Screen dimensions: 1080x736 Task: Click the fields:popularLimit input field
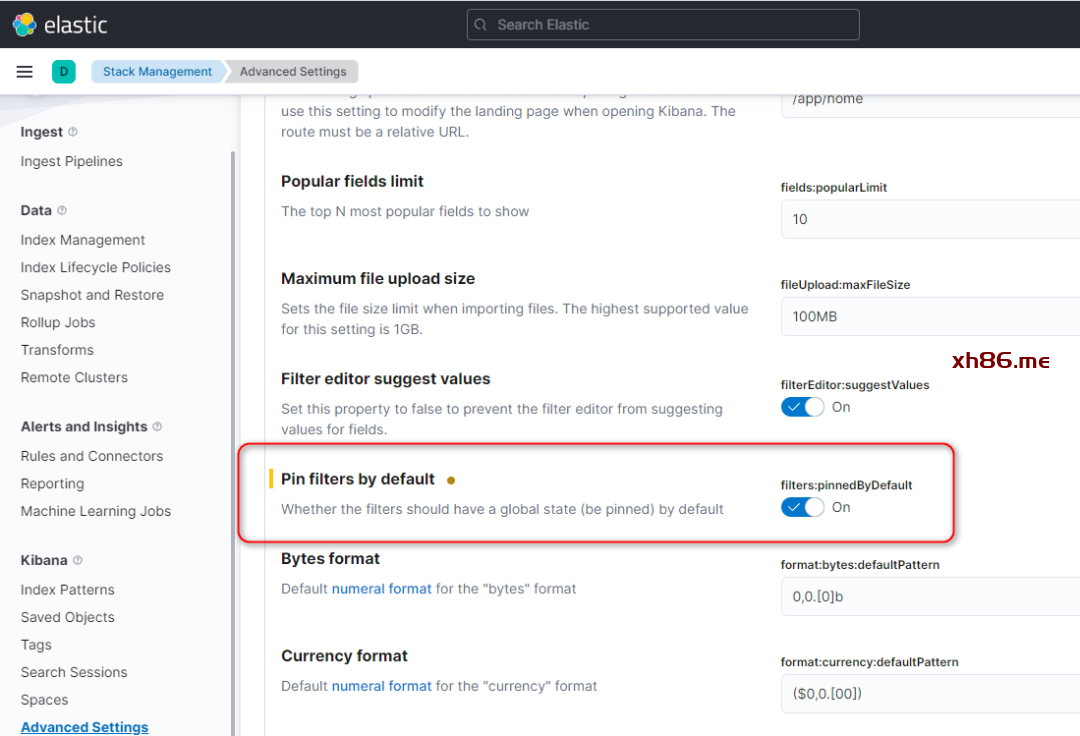[930, 219]
